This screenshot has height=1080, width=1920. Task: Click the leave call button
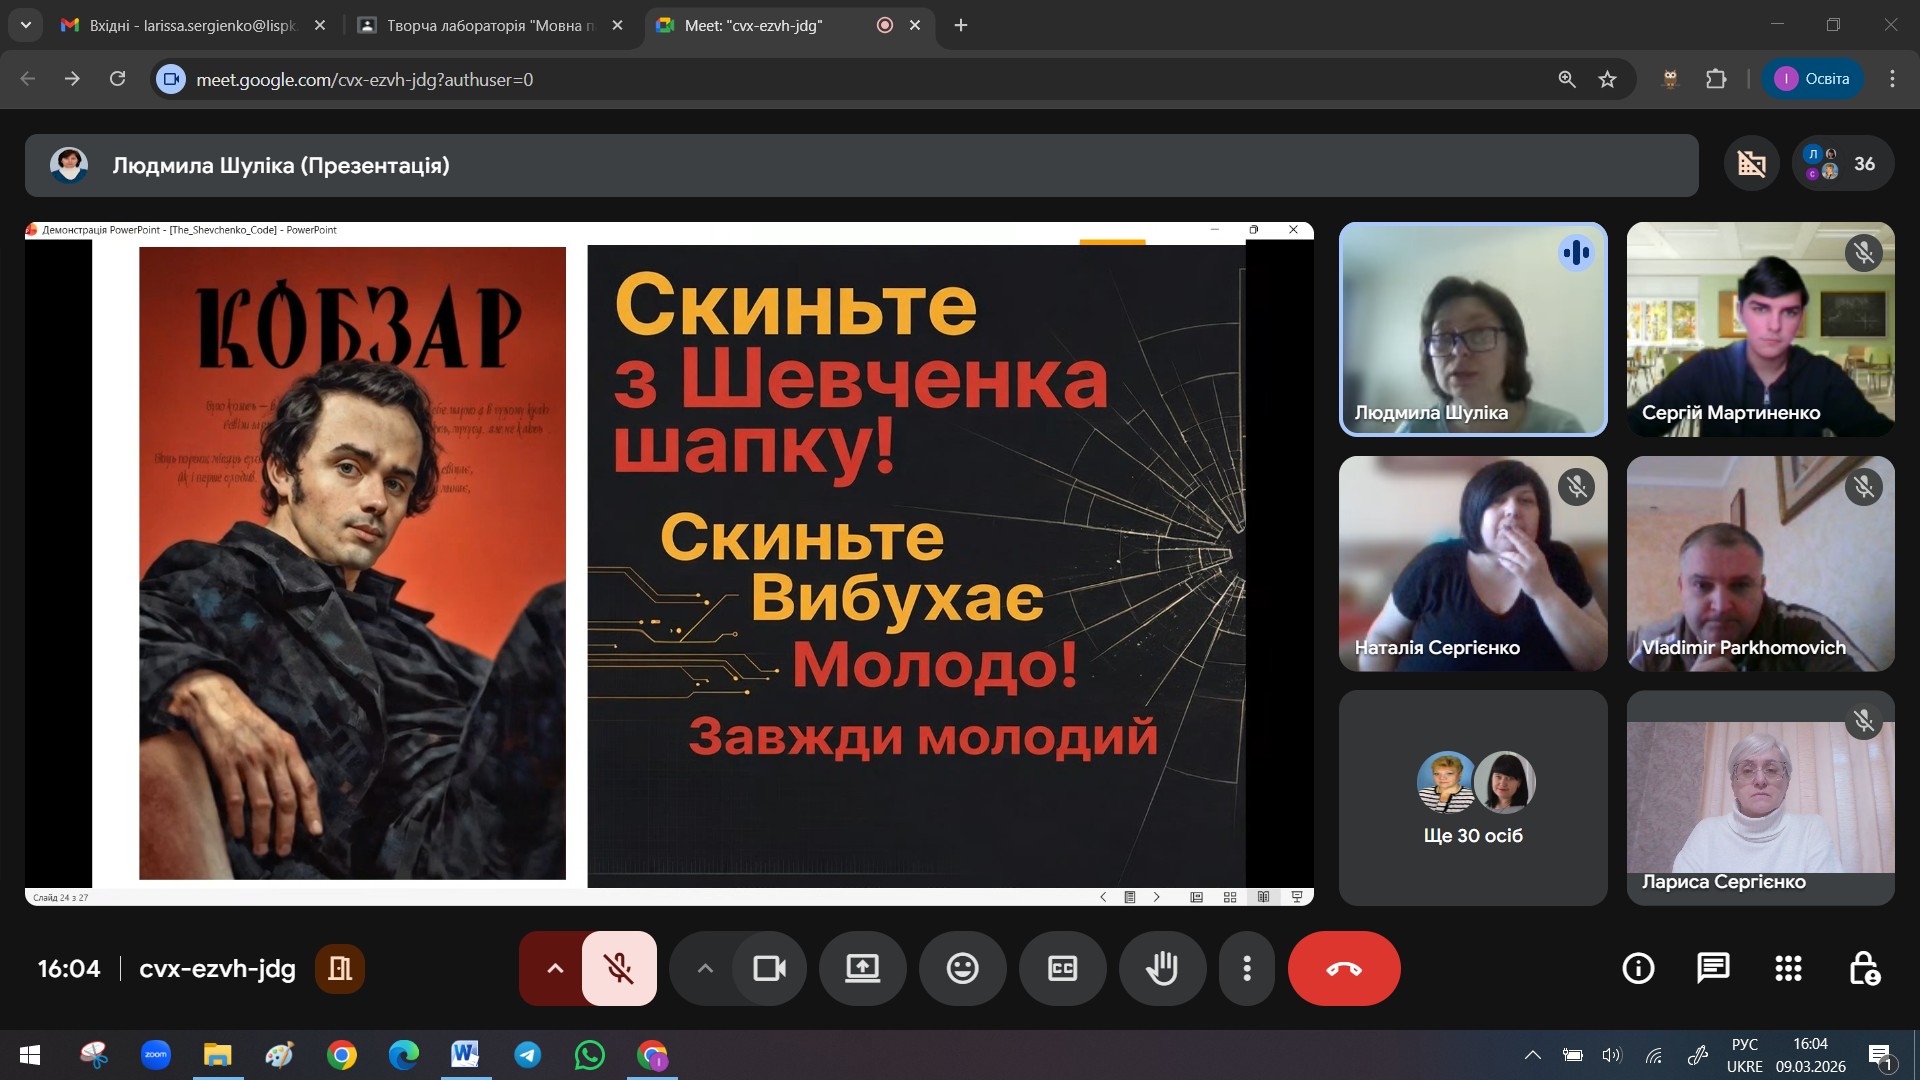tap(1344, 968)
